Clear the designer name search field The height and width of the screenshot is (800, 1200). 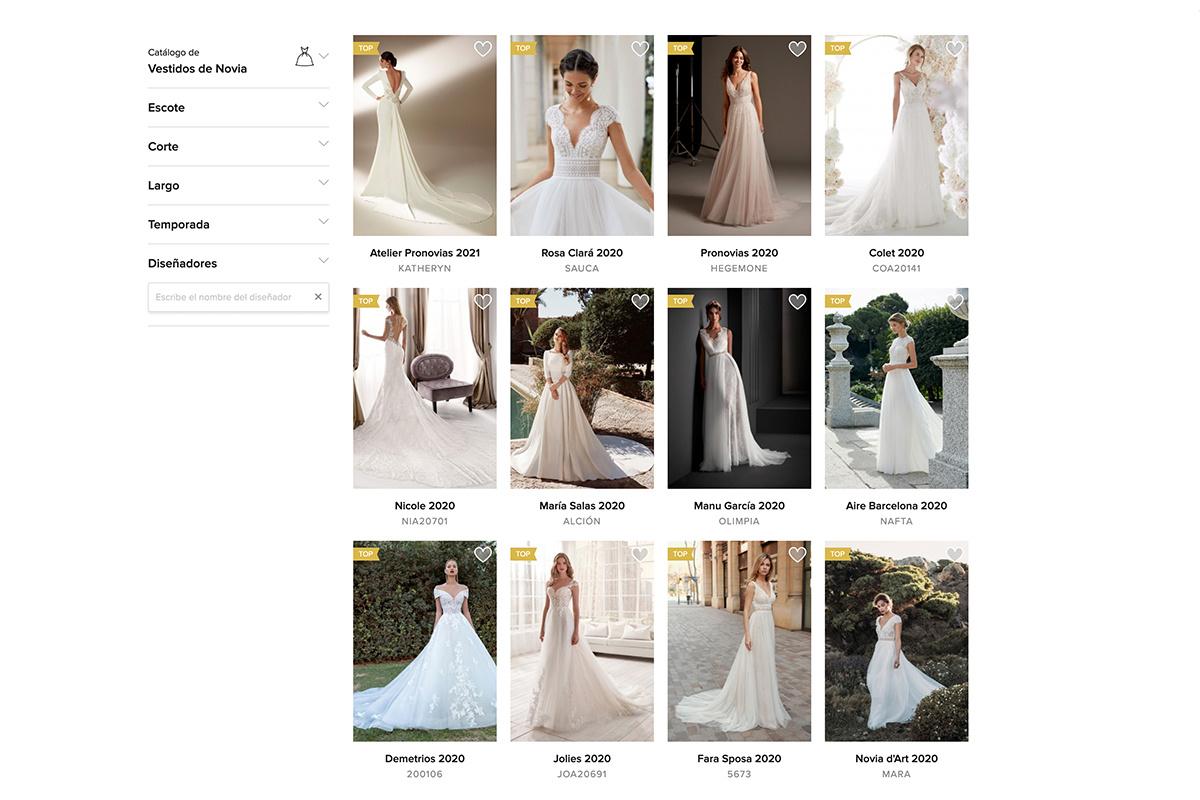tap(318, 297)
